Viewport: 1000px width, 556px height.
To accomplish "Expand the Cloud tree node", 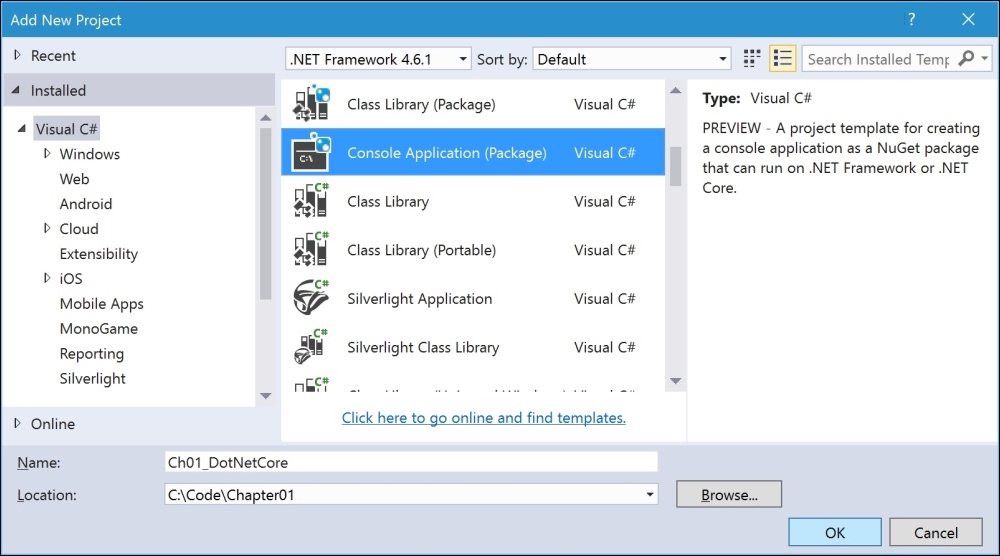I will (x=47, y=228).
